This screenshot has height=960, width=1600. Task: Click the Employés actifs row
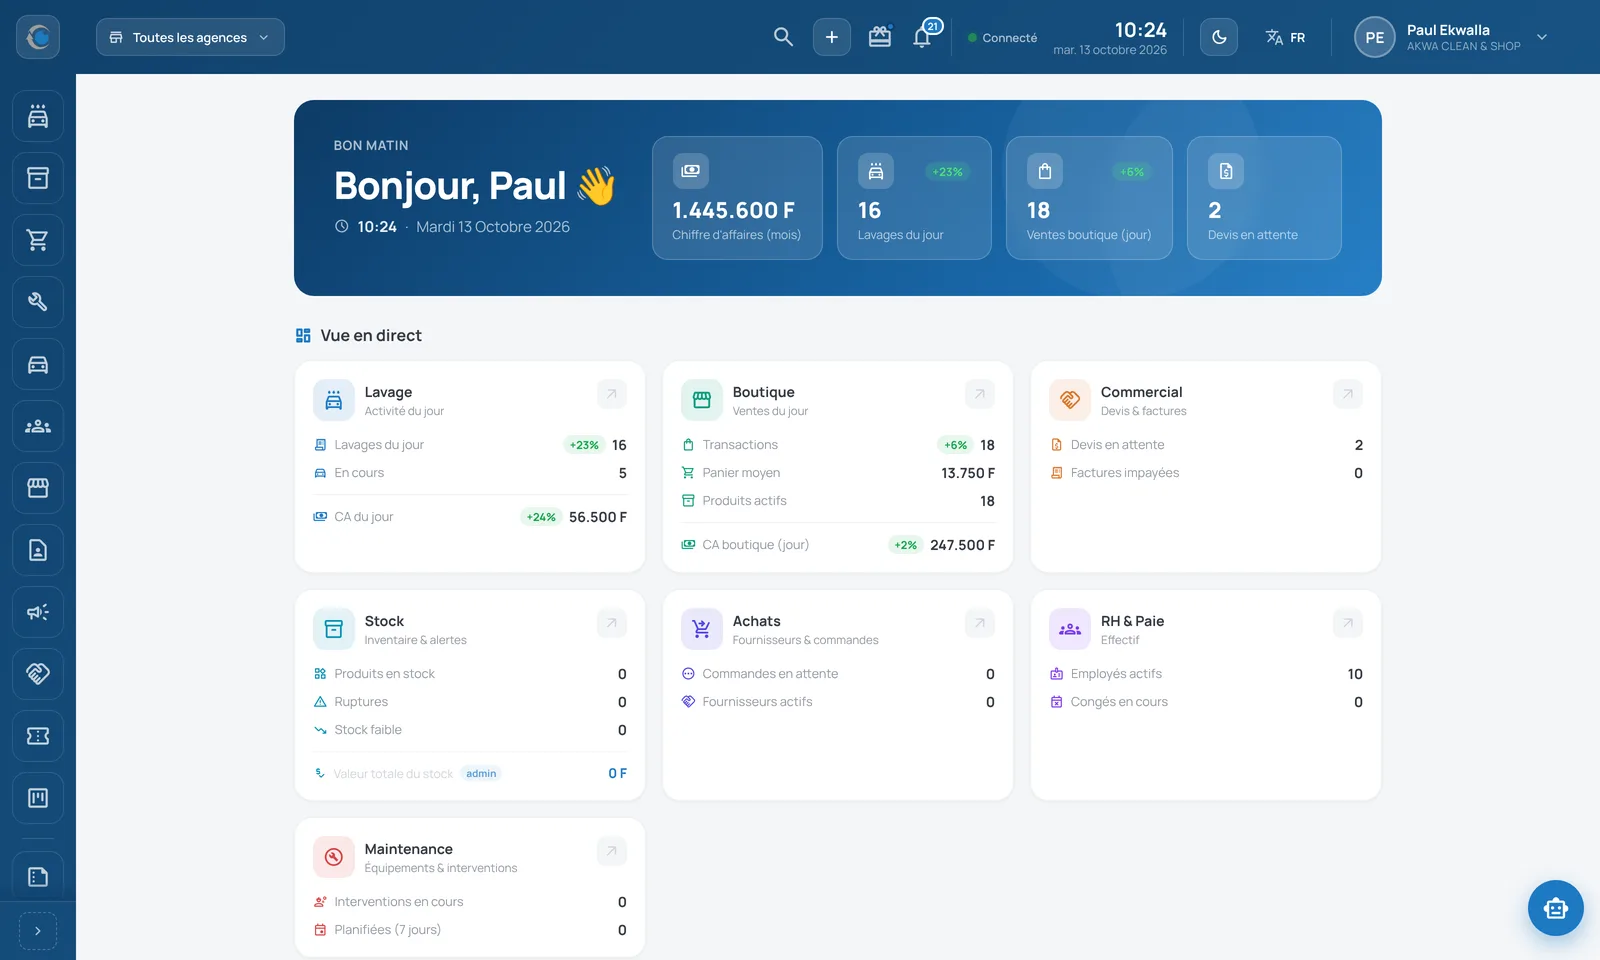tap(1206, 674)
